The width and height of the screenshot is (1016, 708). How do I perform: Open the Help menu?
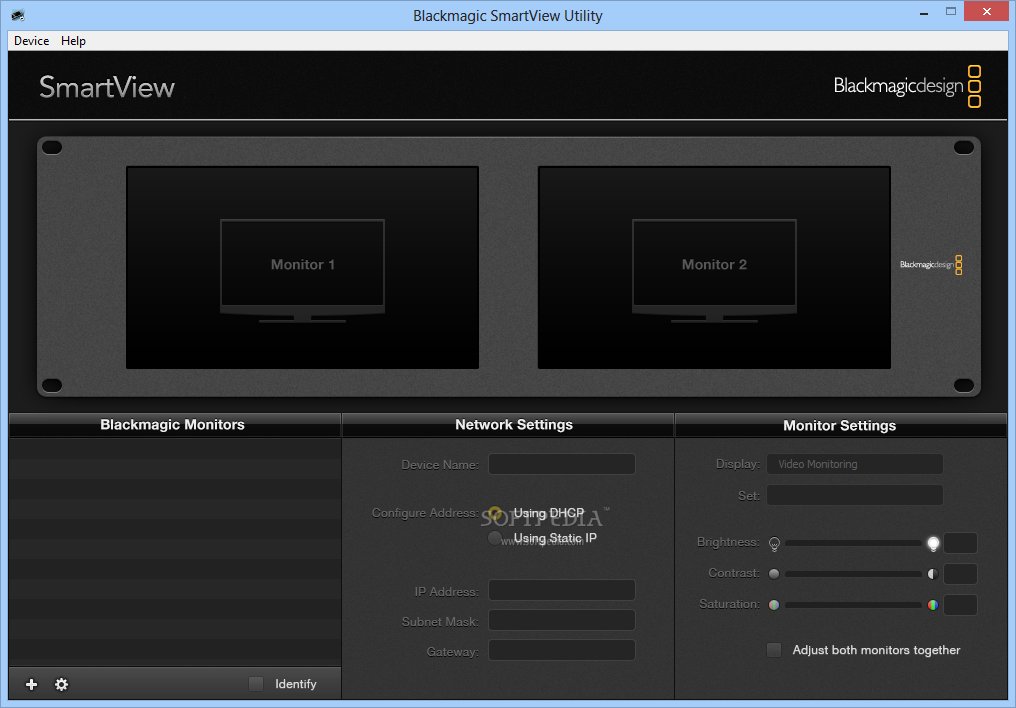point(73,41)
